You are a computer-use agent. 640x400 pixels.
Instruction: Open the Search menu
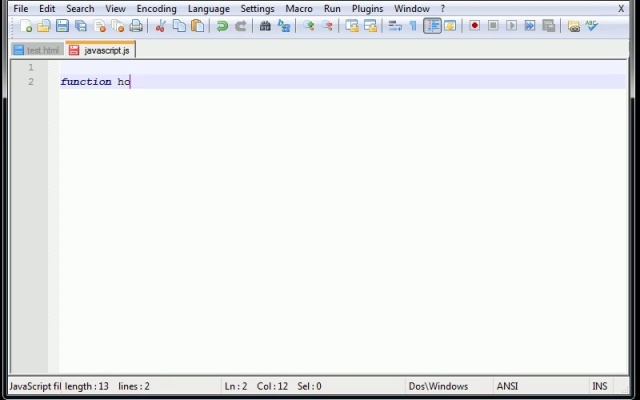(x=80, y=9)
